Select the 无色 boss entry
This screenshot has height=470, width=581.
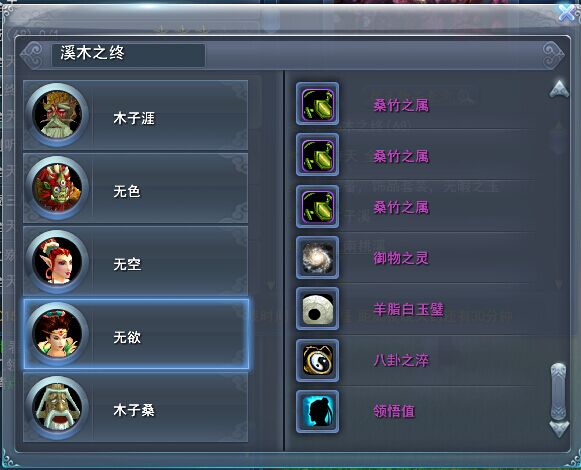pos(136,188)
